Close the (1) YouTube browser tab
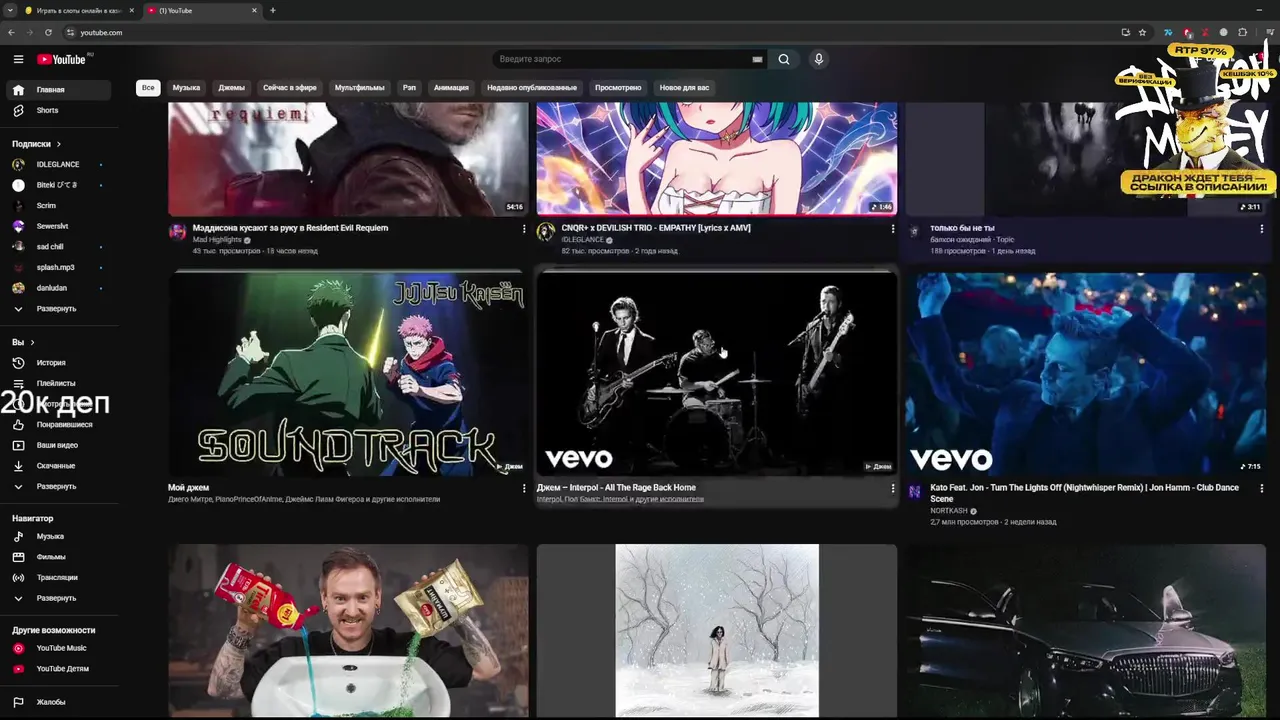This screenshot has height=720, width=1280. [254, 10]
